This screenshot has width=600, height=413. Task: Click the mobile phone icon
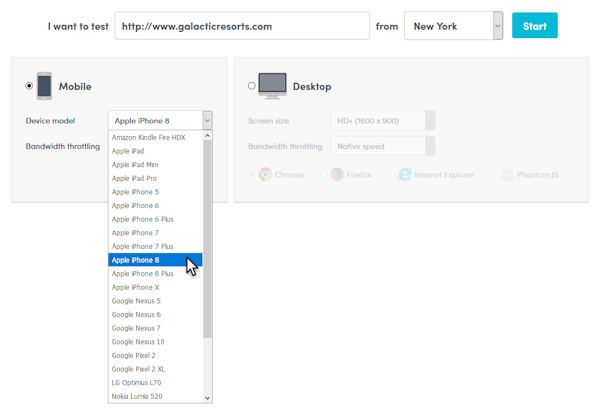pos(44,86)
